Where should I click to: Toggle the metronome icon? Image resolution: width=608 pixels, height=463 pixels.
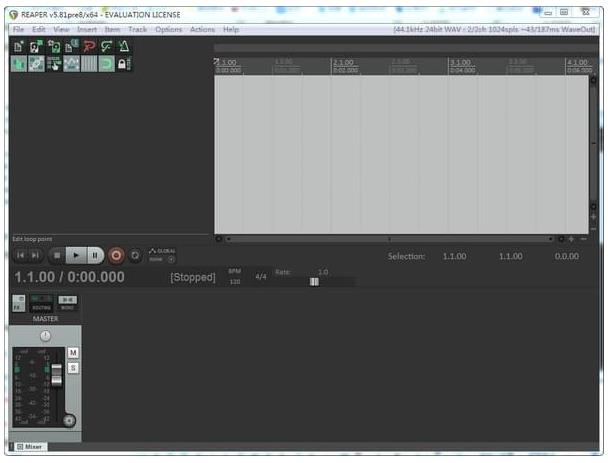pos(124,47)
